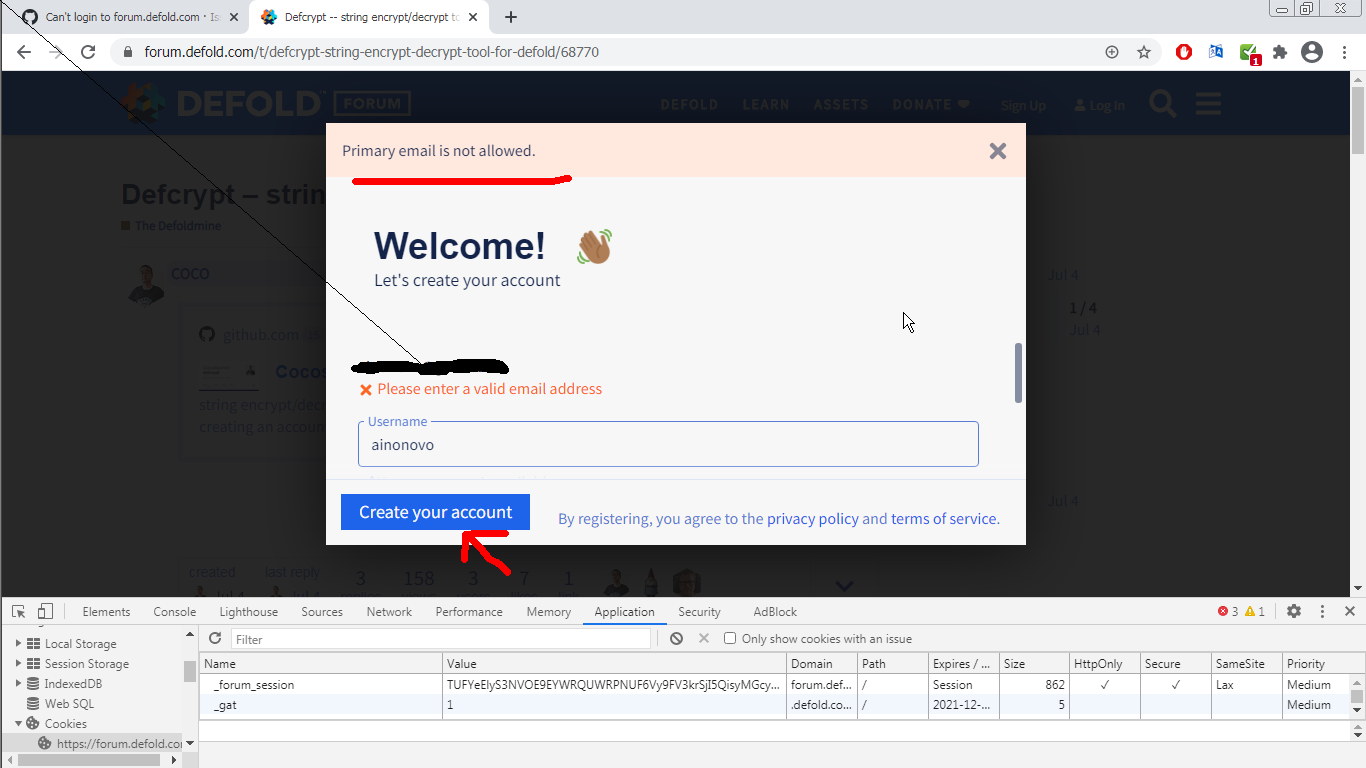This screenshot has width=1366, height=768.
Task: Open the forum search magnifier icon
Action: point(1162,103)
